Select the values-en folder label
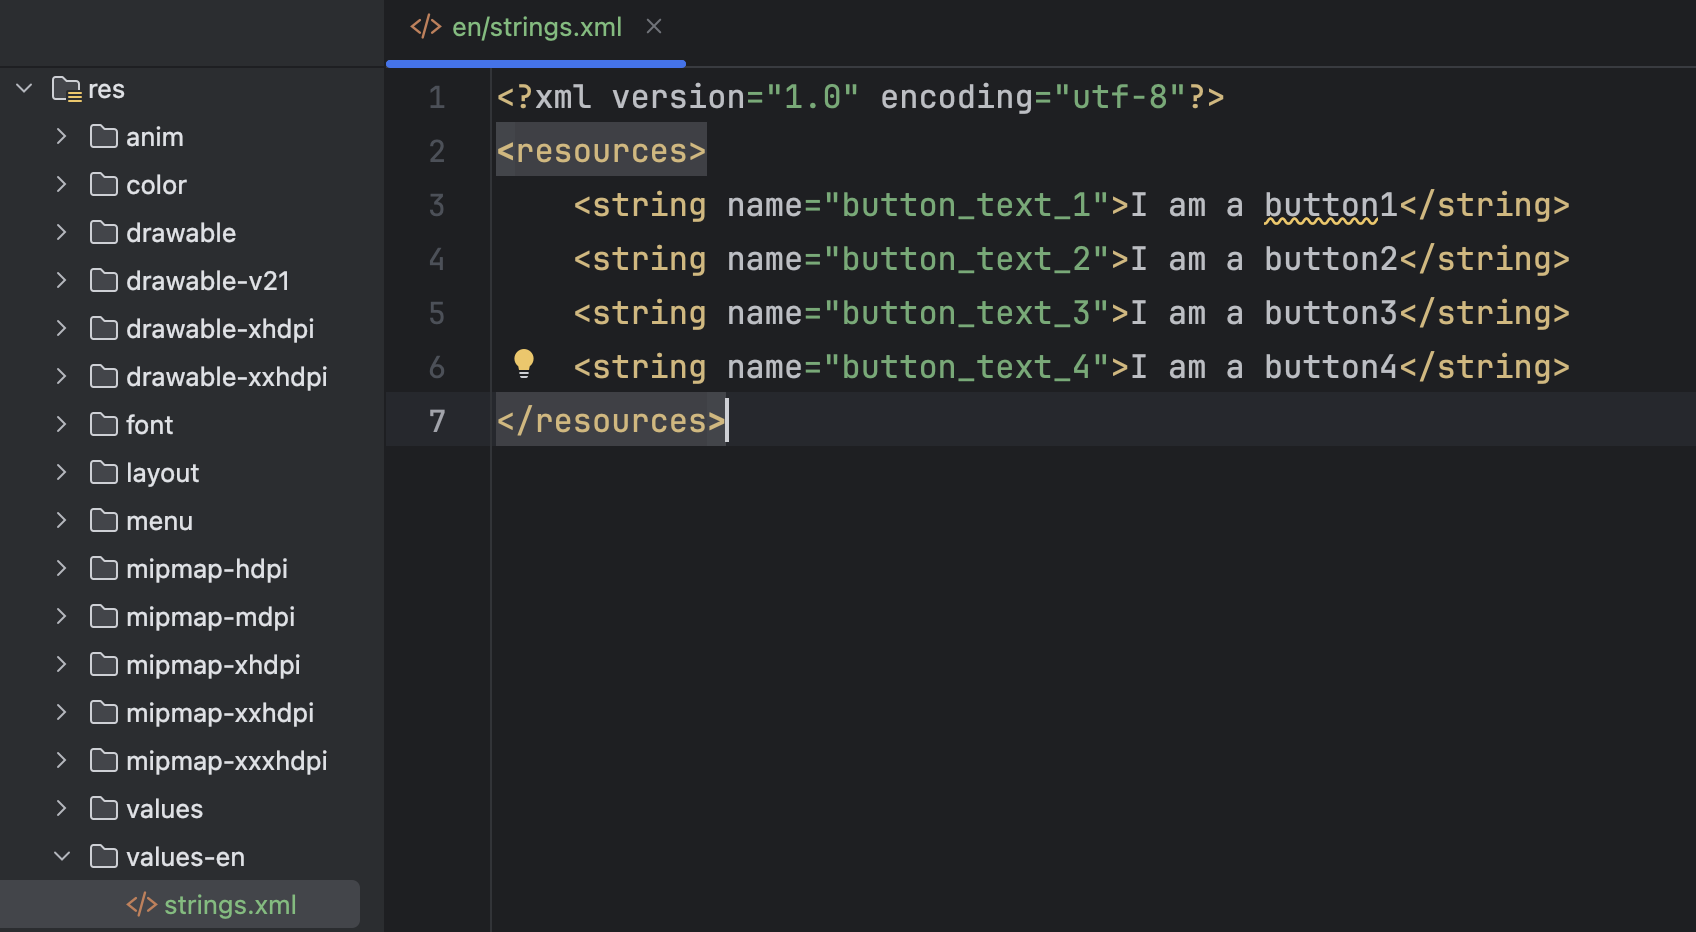Viewport: 1696px width, 932px height. [x=185, y=857]
